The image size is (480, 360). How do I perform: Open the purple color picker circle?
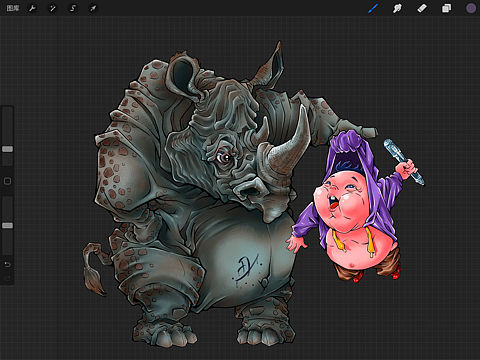471,8
